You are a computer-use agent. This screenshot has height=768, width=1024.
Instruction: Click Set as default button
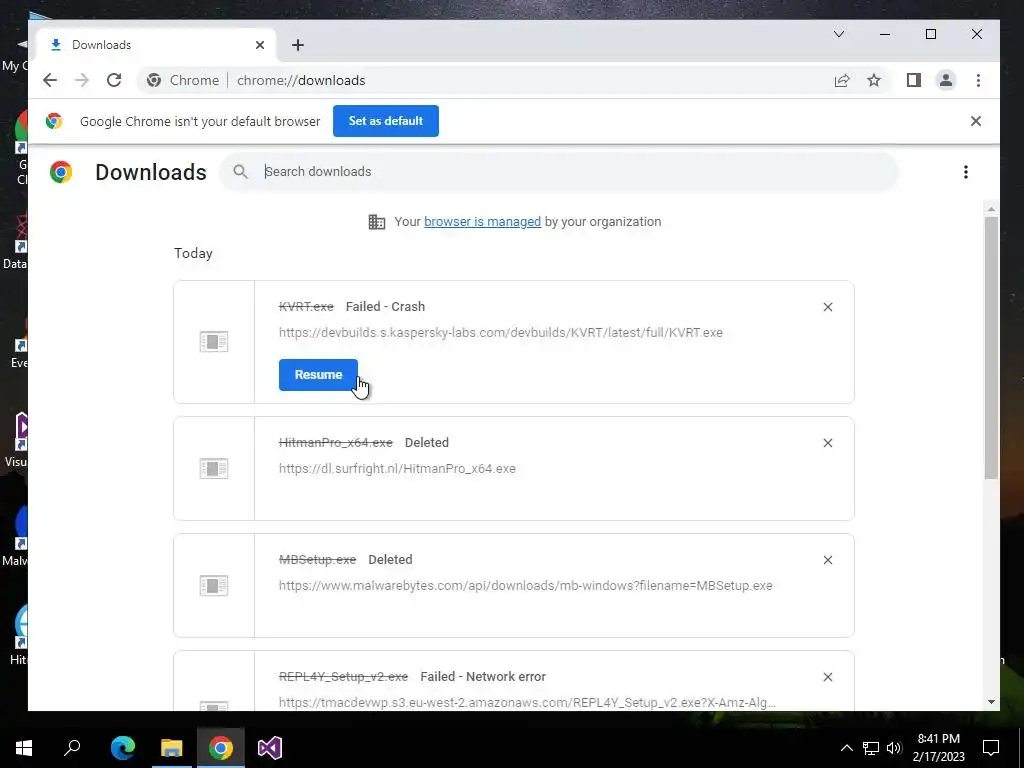click(x=385, y=121)
